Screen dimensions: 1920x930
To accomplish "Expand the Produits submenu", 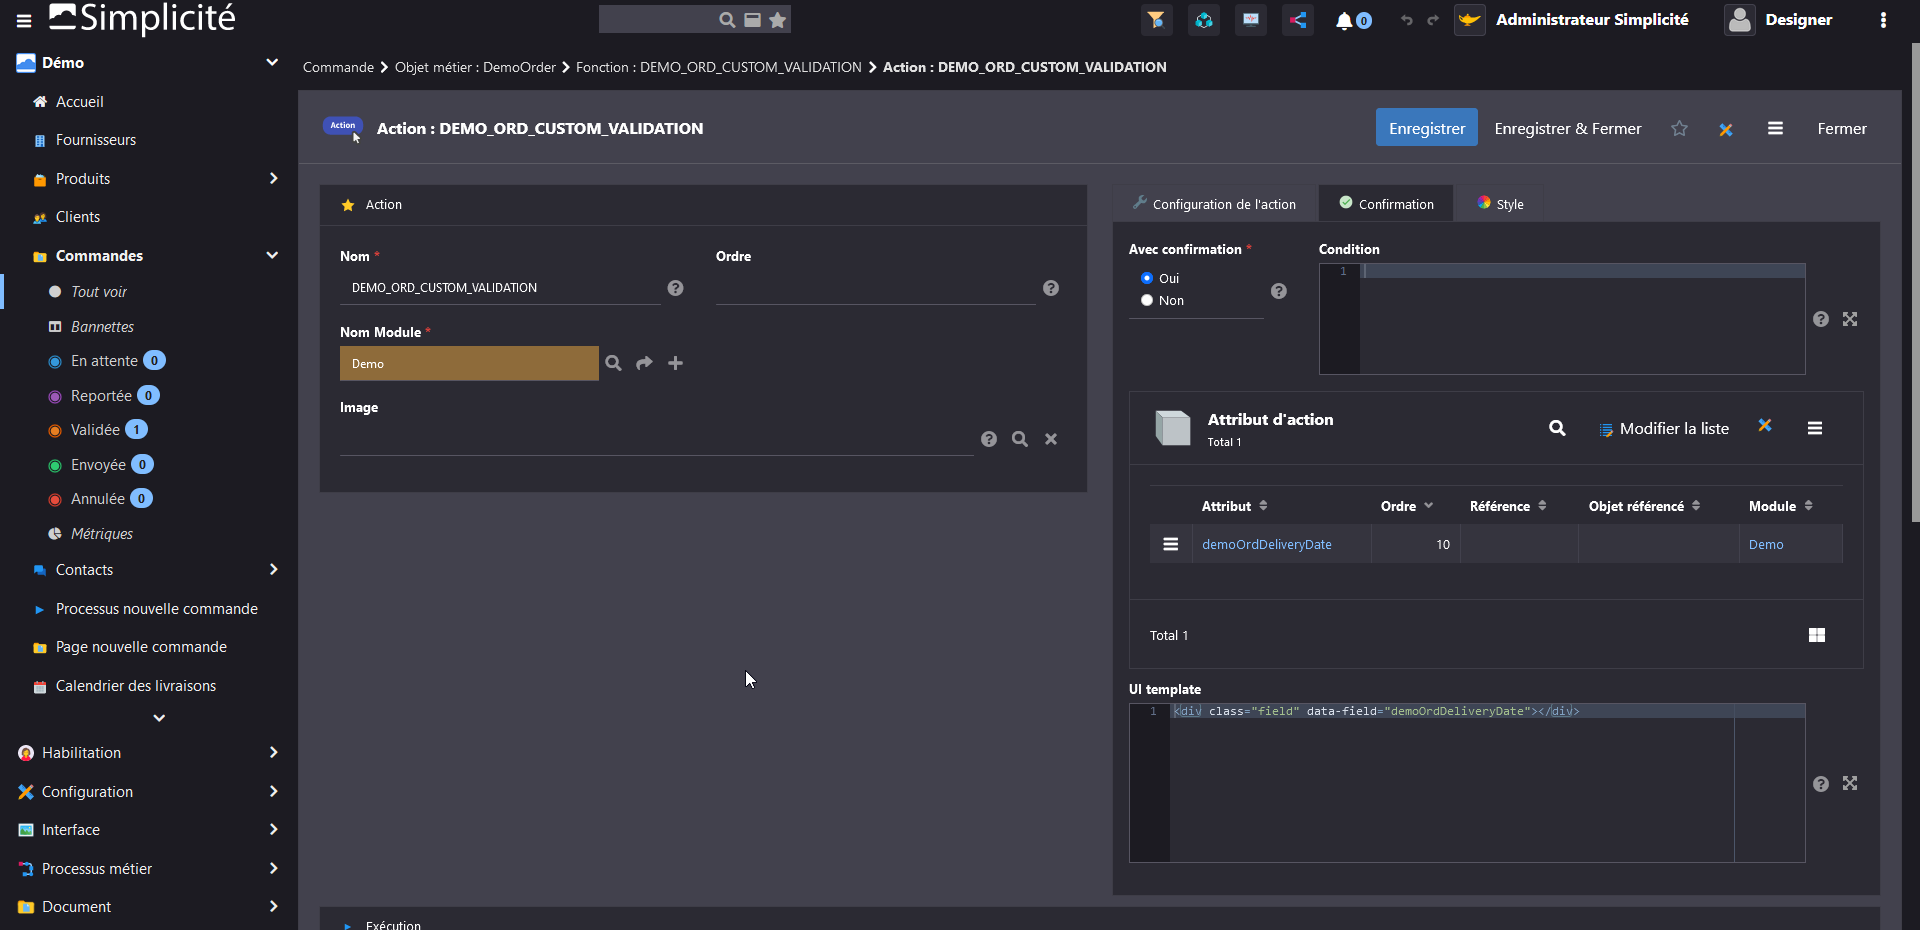I will [273, 178].
